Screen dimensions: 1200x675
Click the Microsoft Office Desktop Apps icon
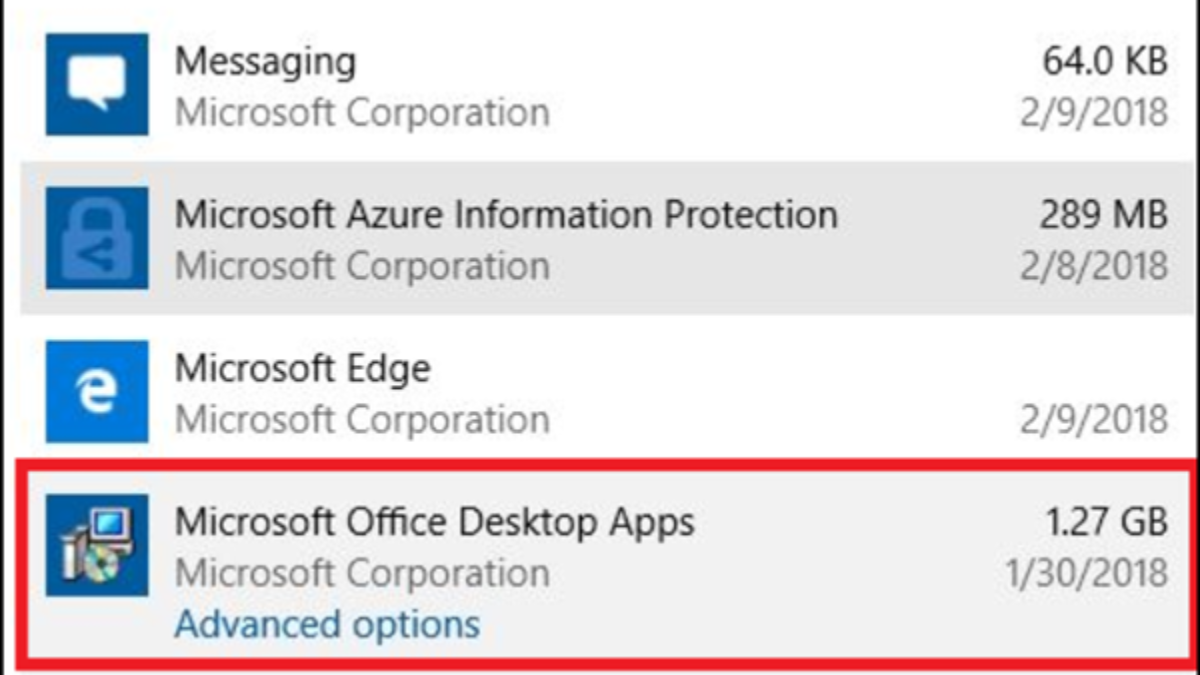tap(97, 546)
